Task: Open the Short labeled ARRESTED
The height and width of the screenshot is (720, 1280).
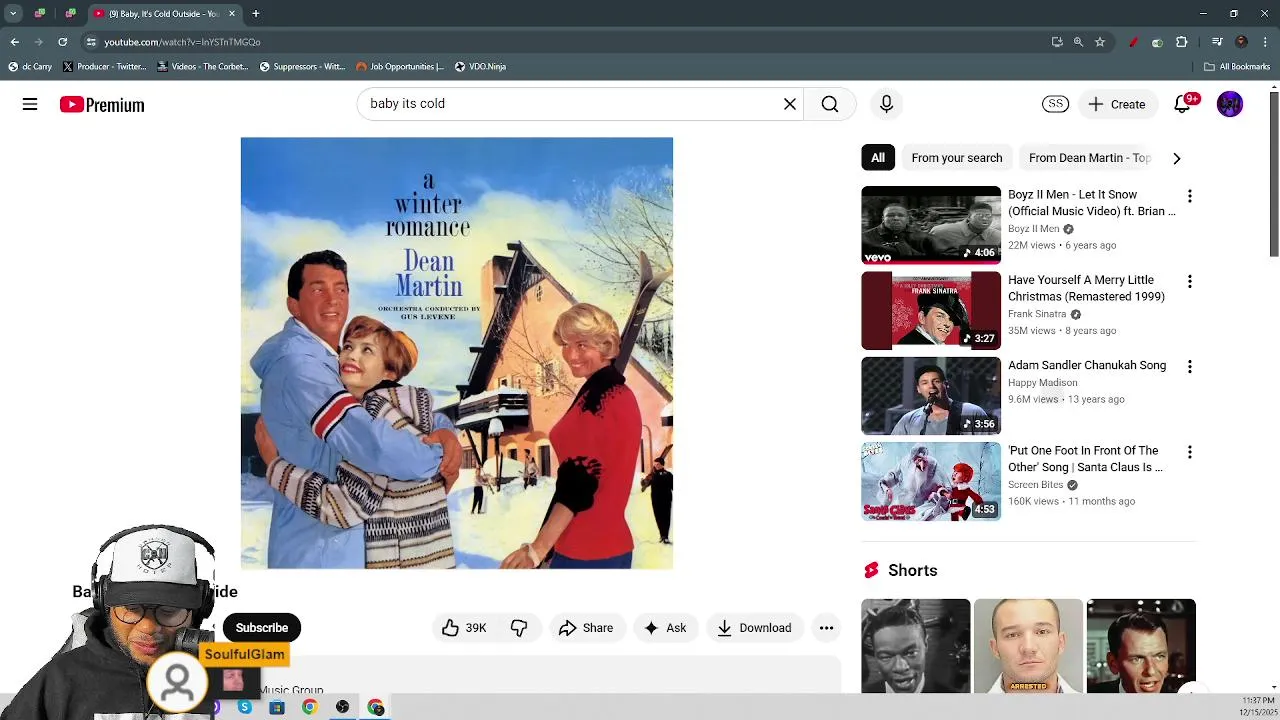Action: point(1028,645)
